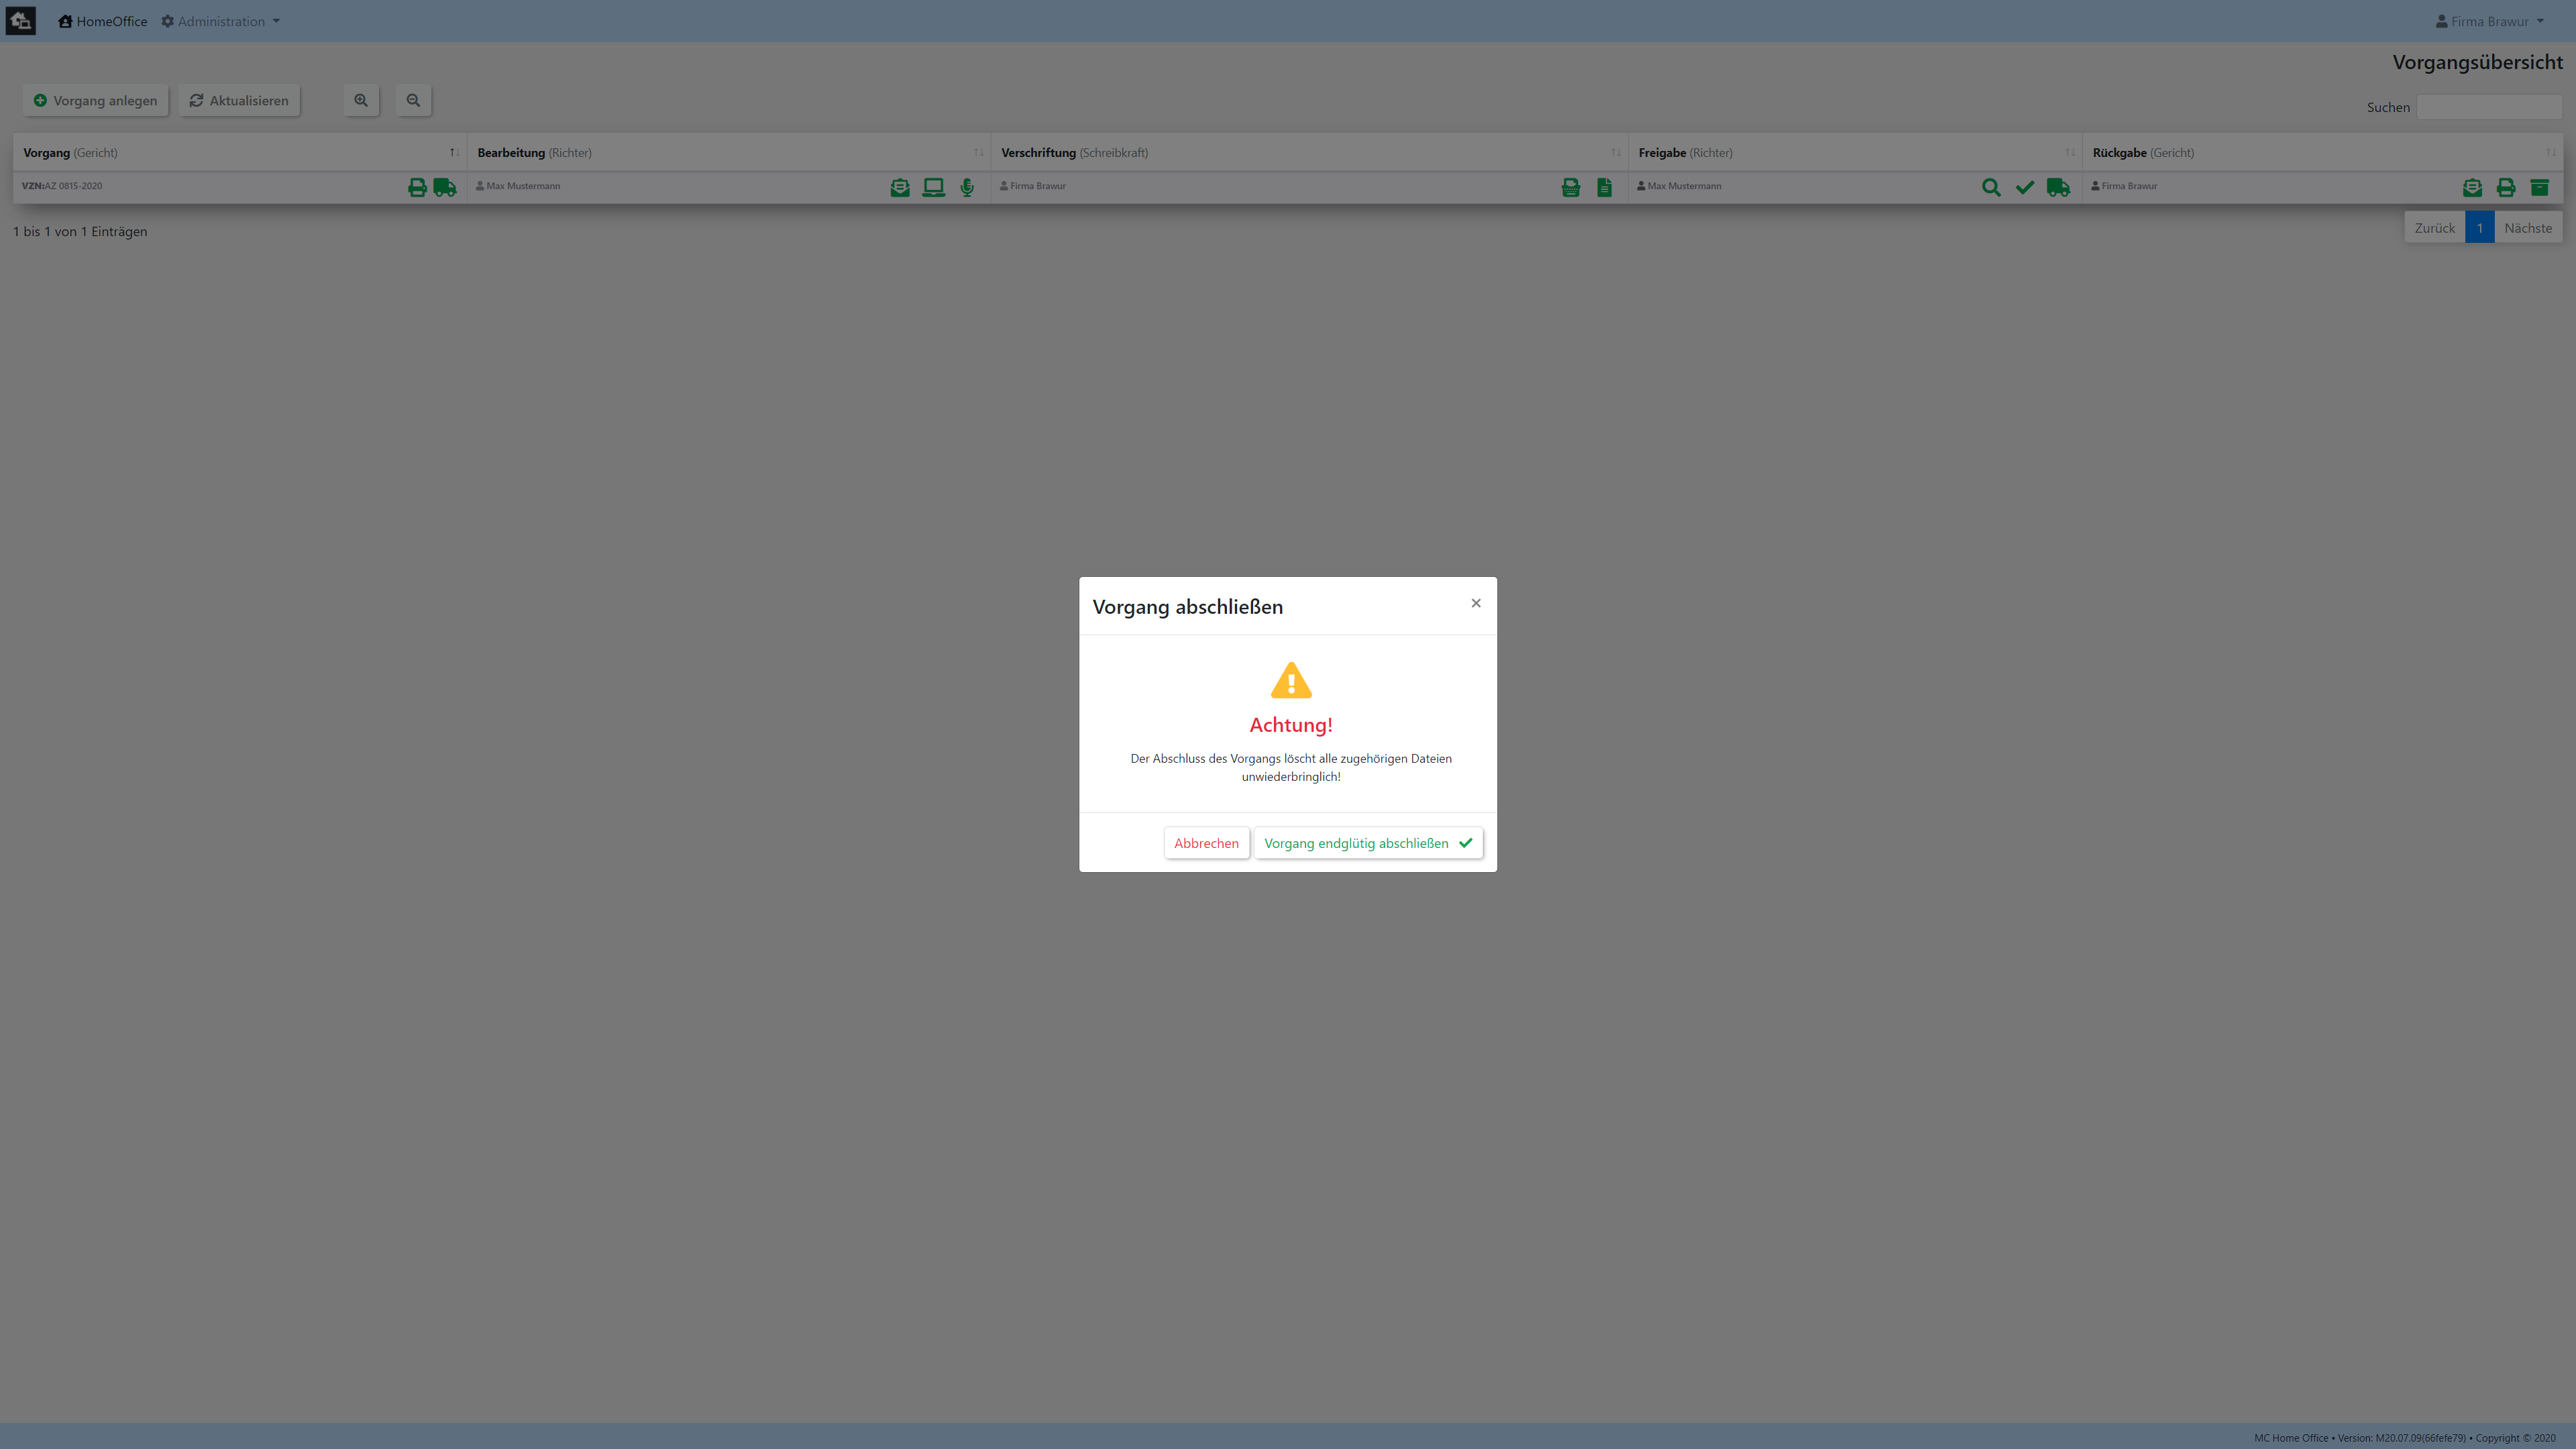Click the document icon in Verschriftung column
Screen dimensions: 2576x1449
coord(1604,187)
